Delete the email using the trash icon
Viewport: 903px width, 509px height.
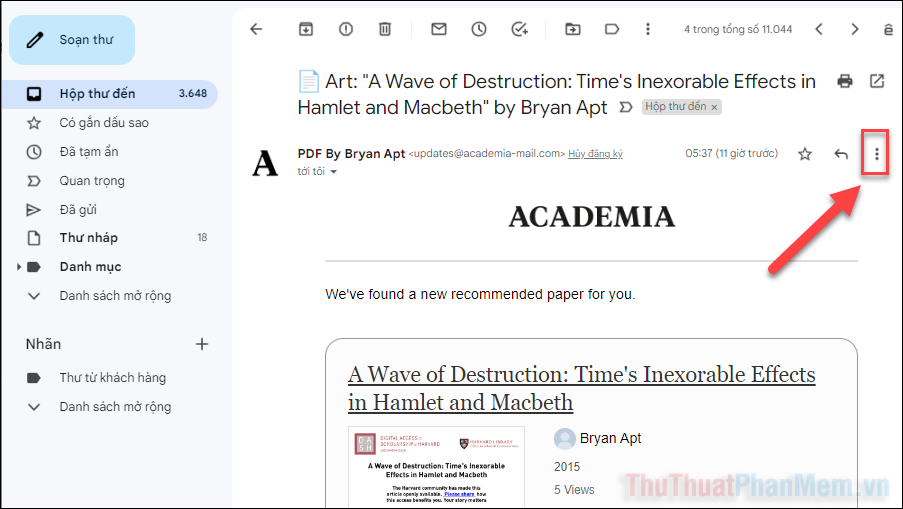coord(385,29)
